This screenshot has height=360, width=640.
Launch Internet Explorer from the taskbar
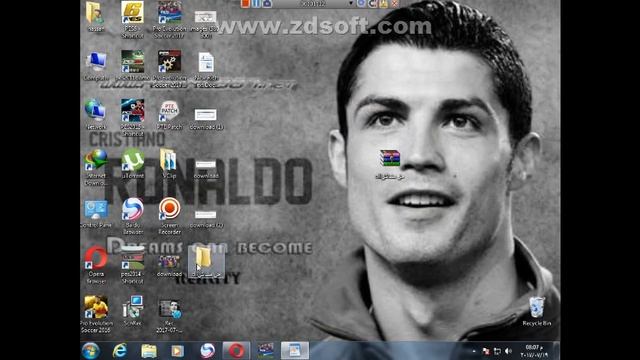point(120,351)
